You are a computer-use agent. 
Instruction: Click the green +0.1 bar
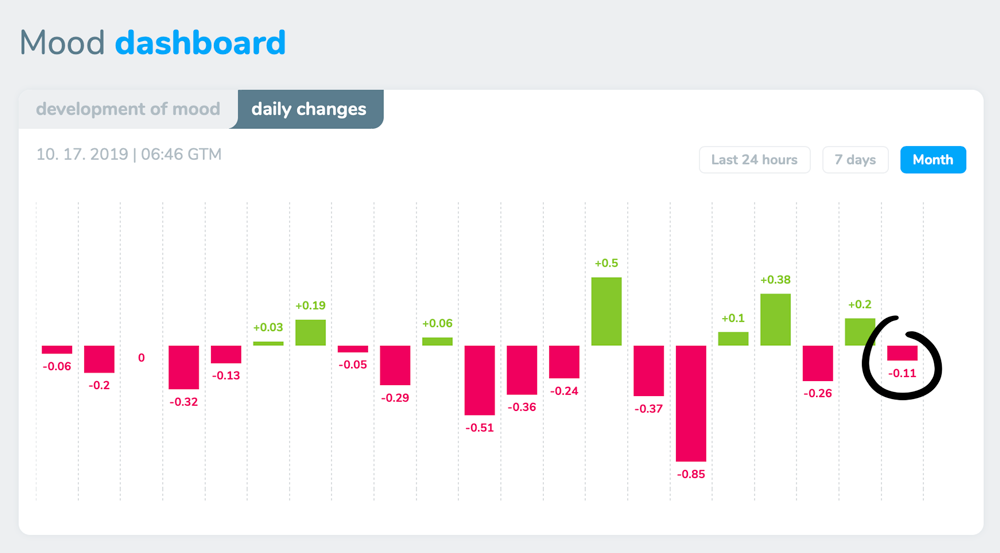point(733,339)
